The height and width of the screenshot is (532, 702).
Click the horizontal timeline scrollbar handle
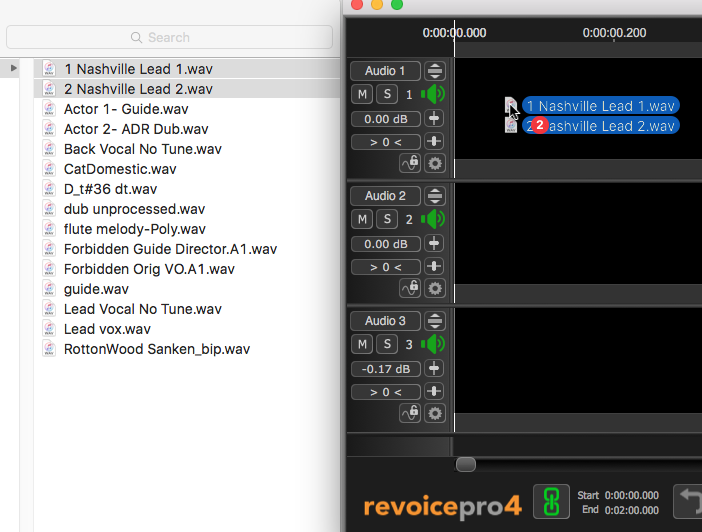click(x=466, y=464)
